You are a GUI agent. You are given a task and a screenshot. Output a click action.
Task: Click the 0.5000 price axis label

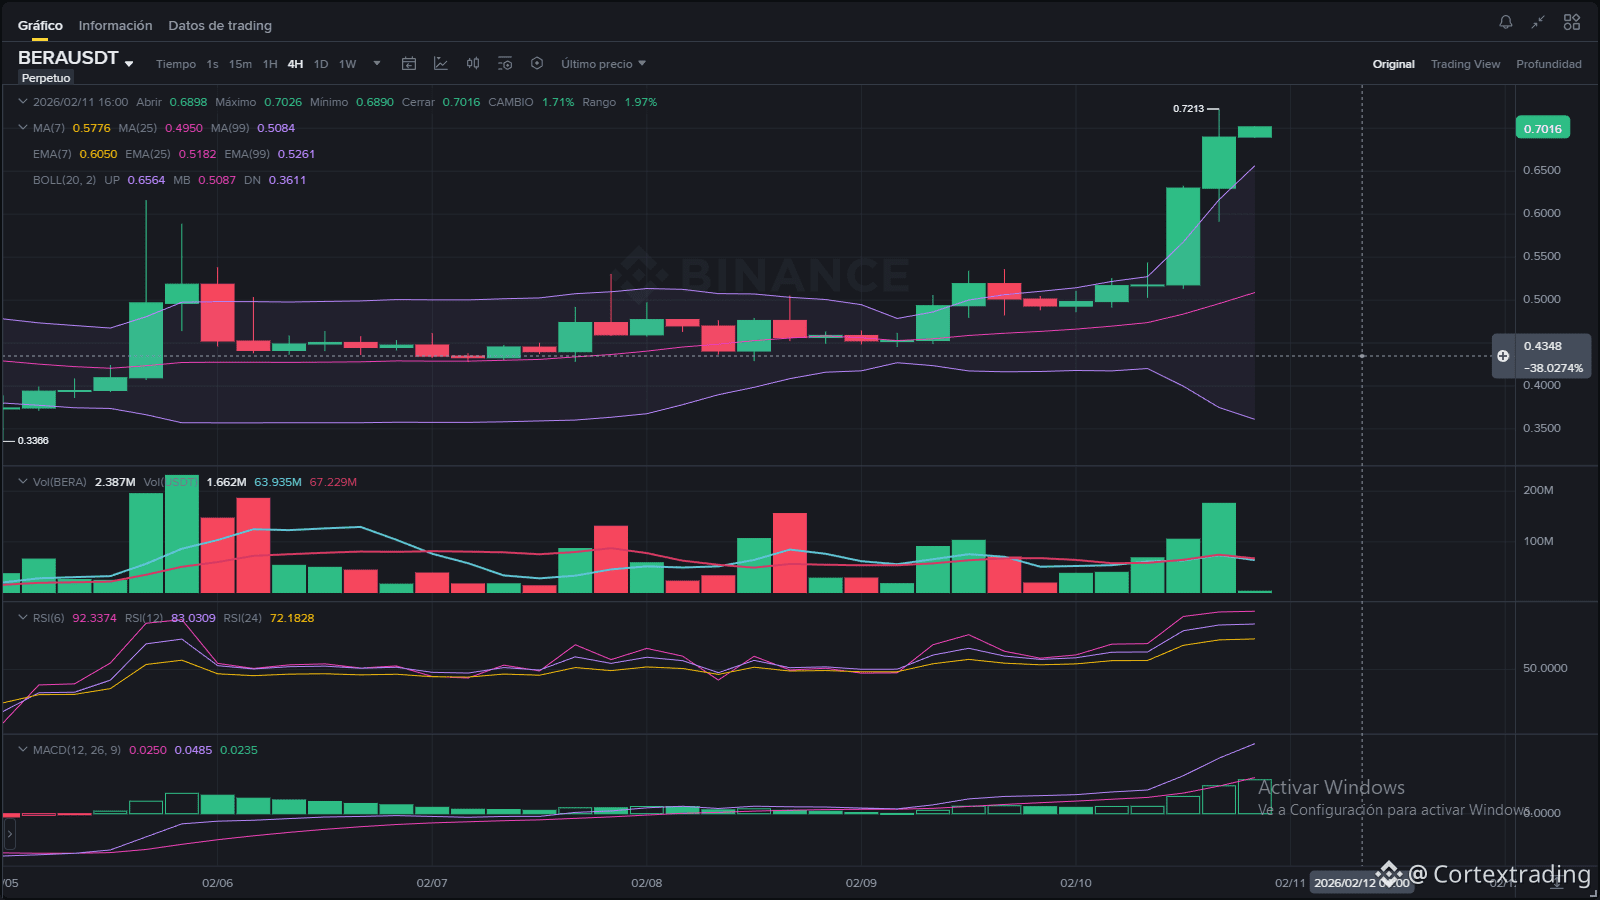point(1542,299)
